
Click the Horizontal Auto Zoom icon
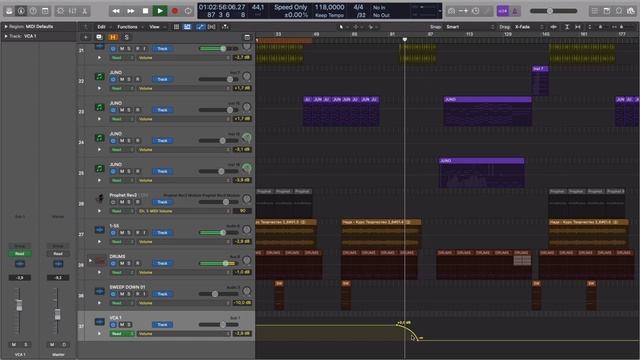pyautogui.click(x=578, y=27)
